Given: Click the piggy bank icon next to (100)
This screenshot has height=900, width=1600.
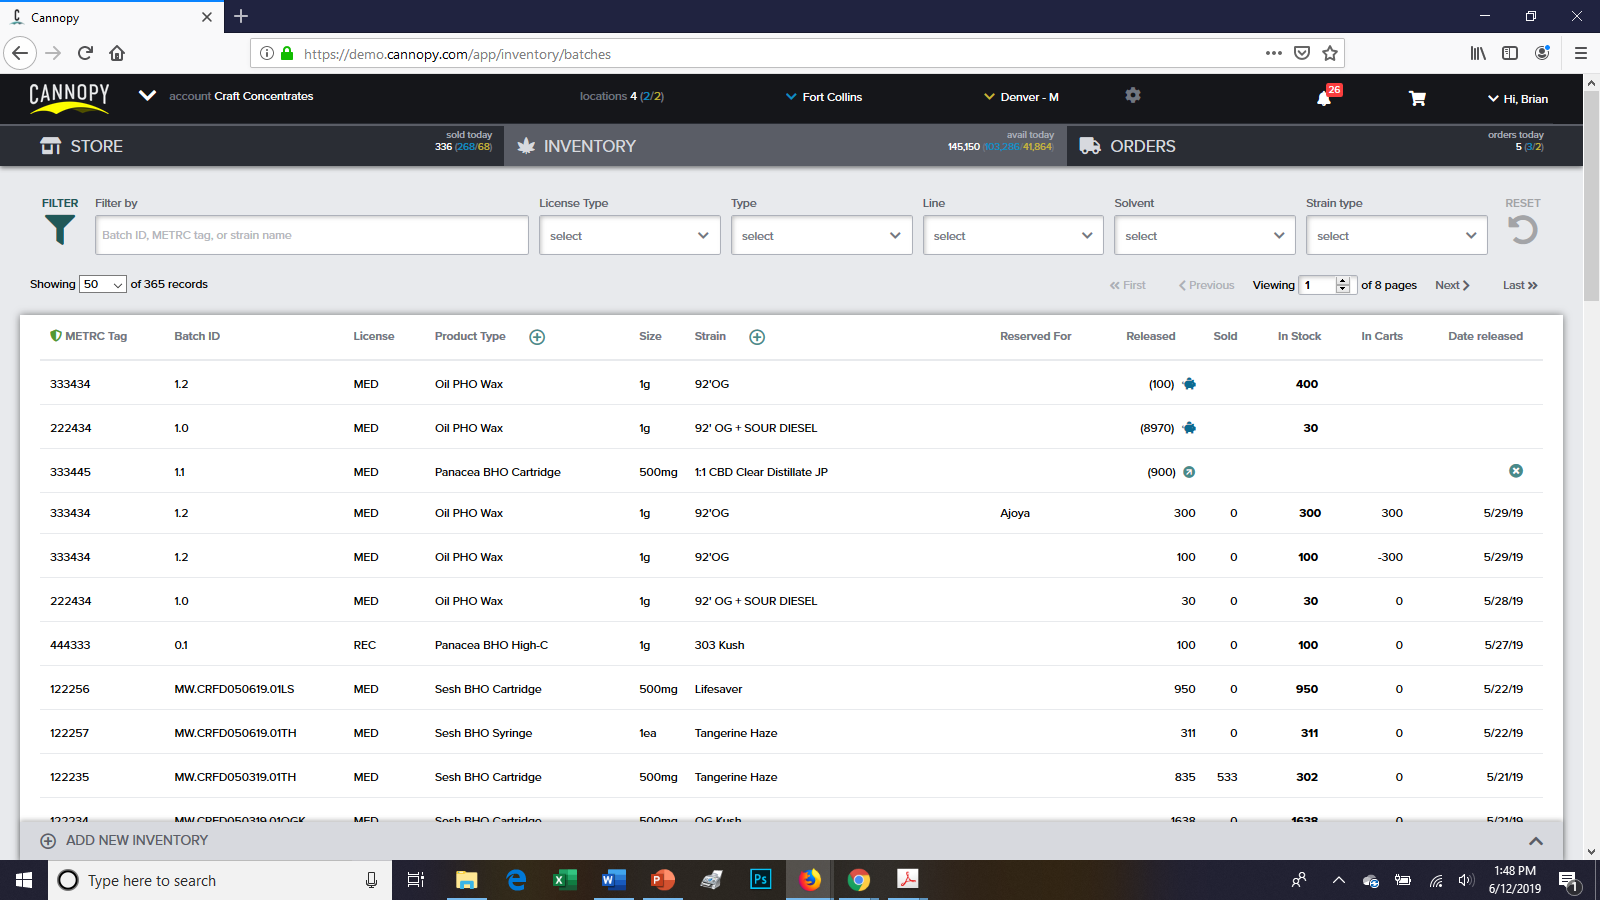Looking at the screenshot, I should pos(1189,383).
